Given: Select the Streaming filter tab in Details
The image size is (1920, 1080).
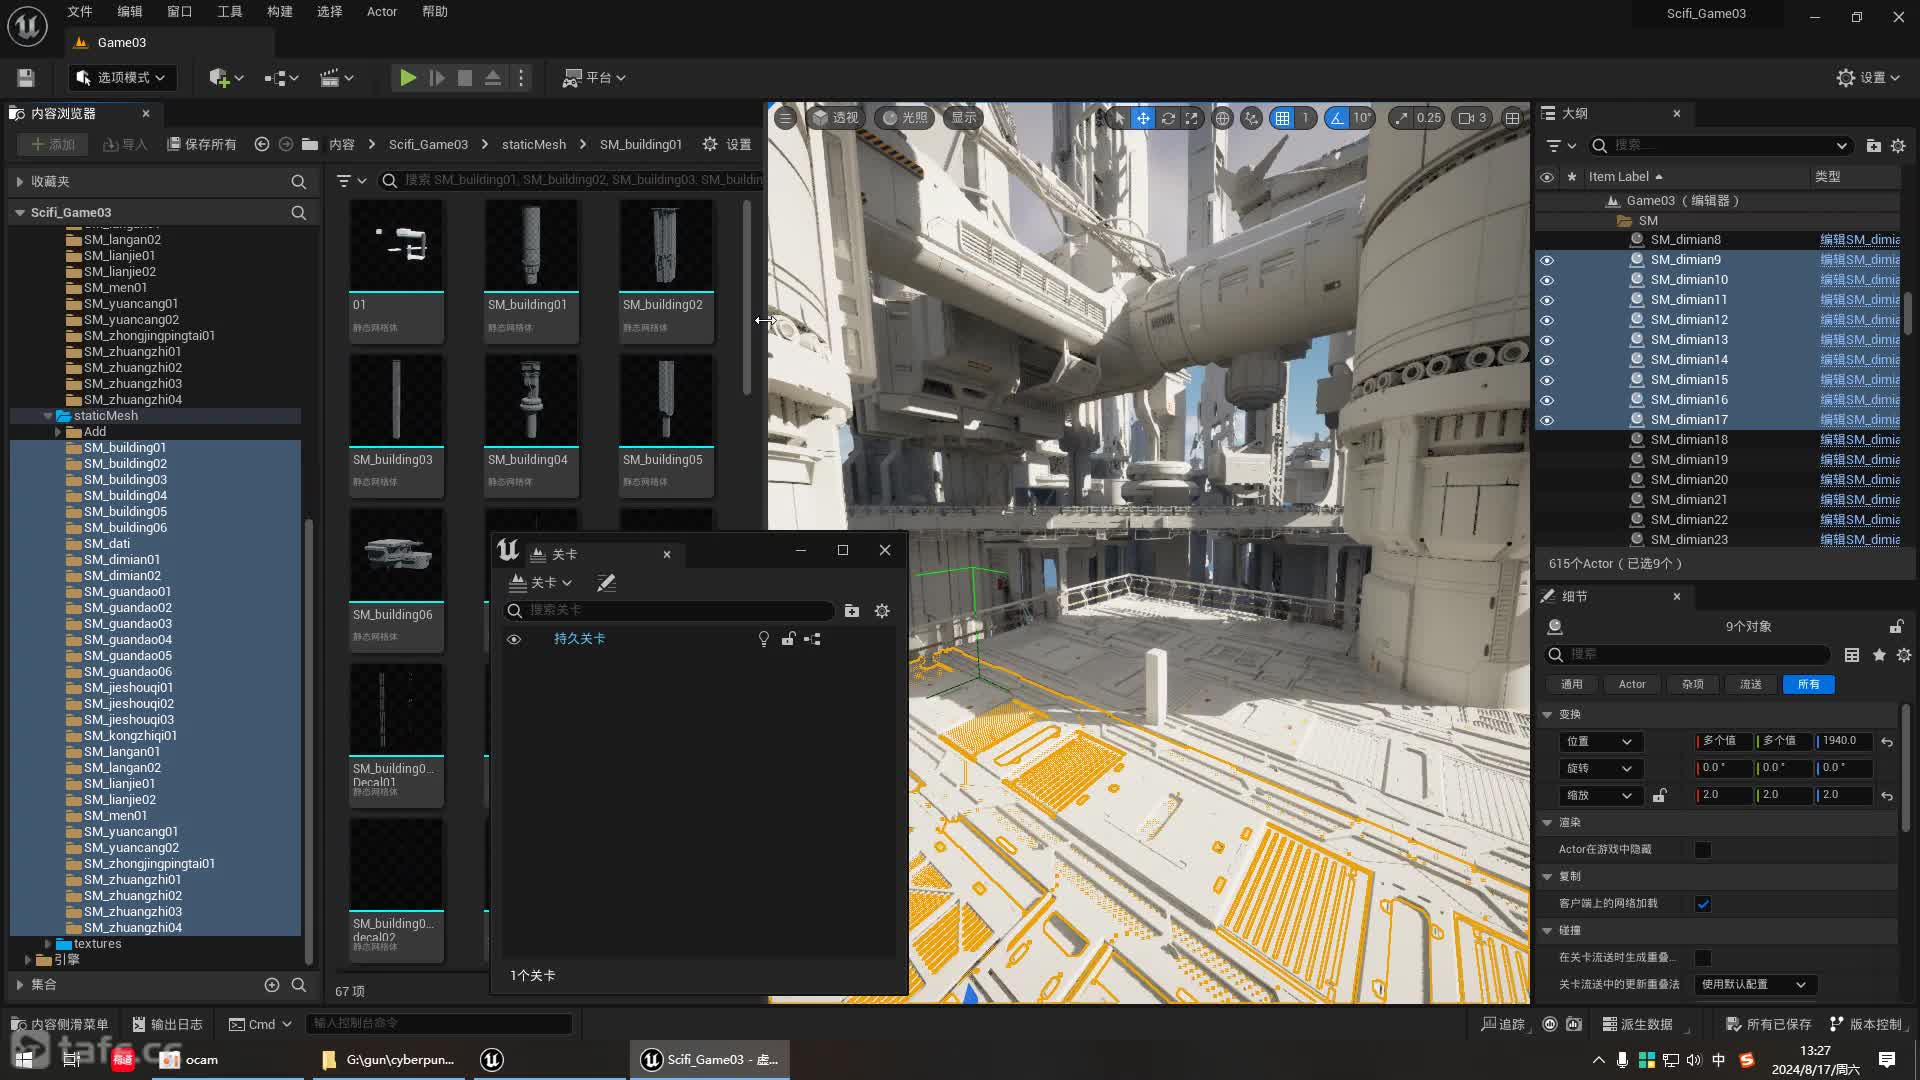Looking at the screenshot, I should pyautogui.click(x=1750, y=685).
